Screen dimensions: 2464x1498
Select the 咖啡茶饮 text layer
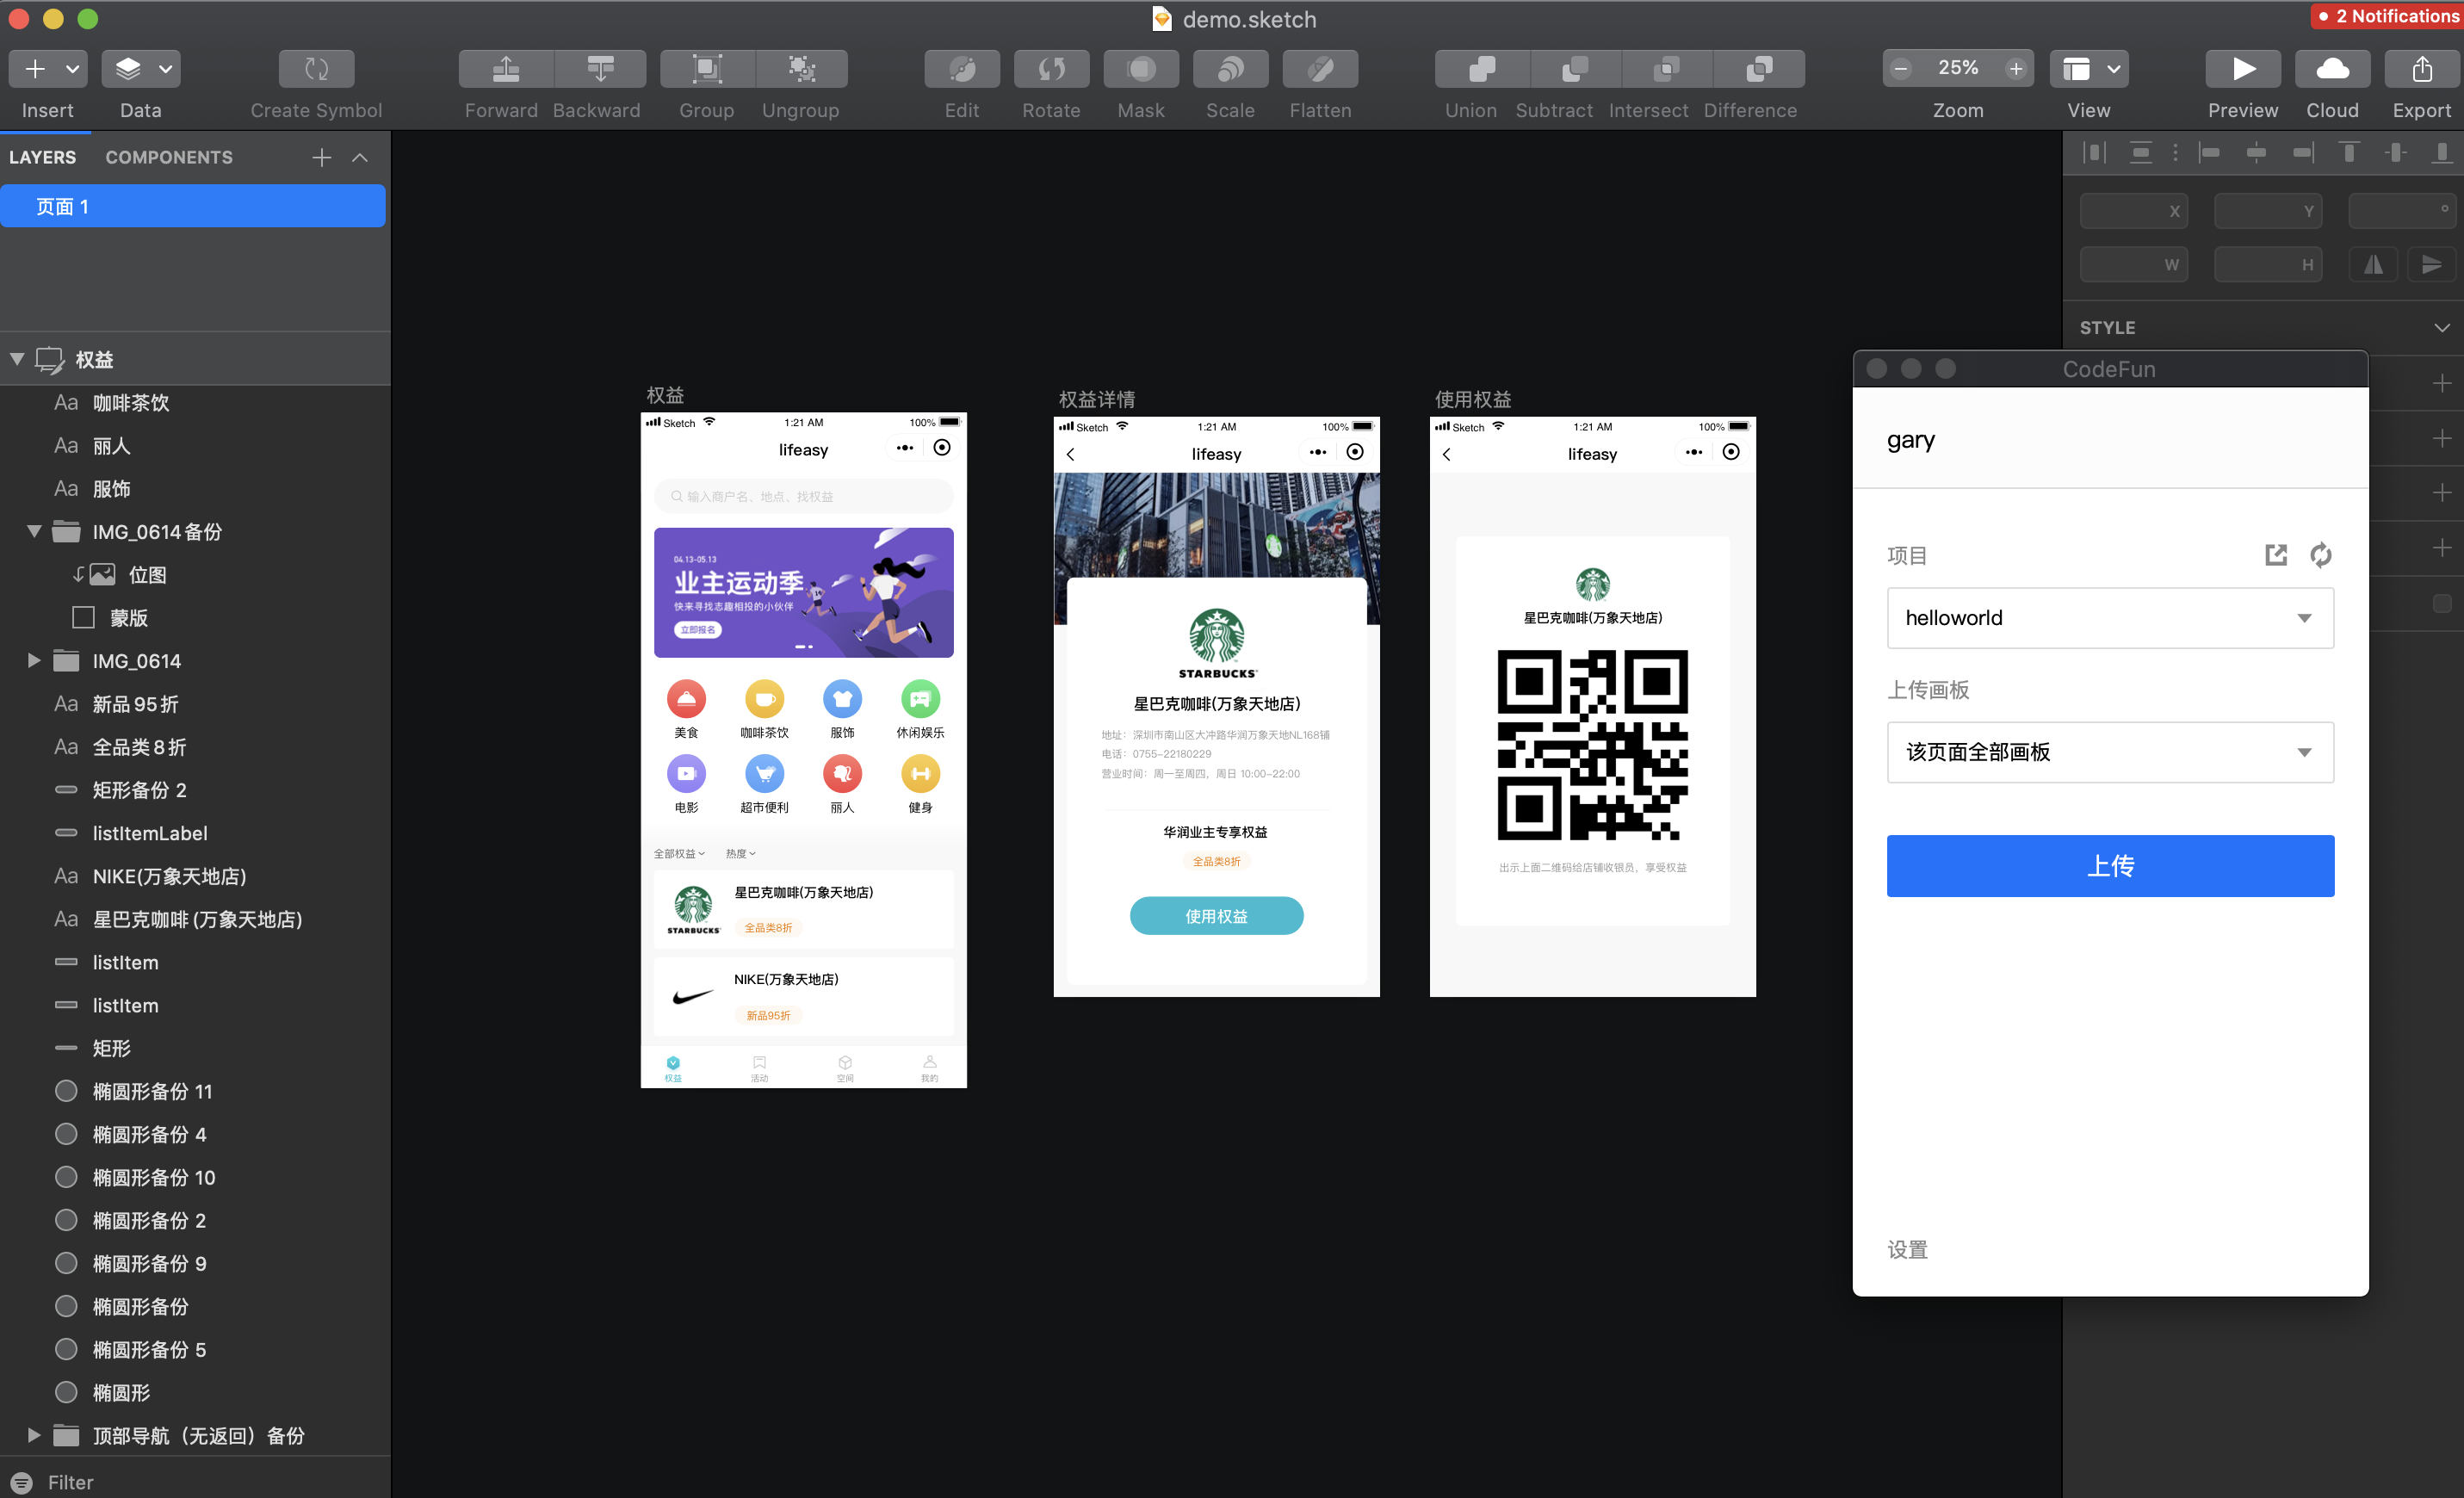pos(131,402)
